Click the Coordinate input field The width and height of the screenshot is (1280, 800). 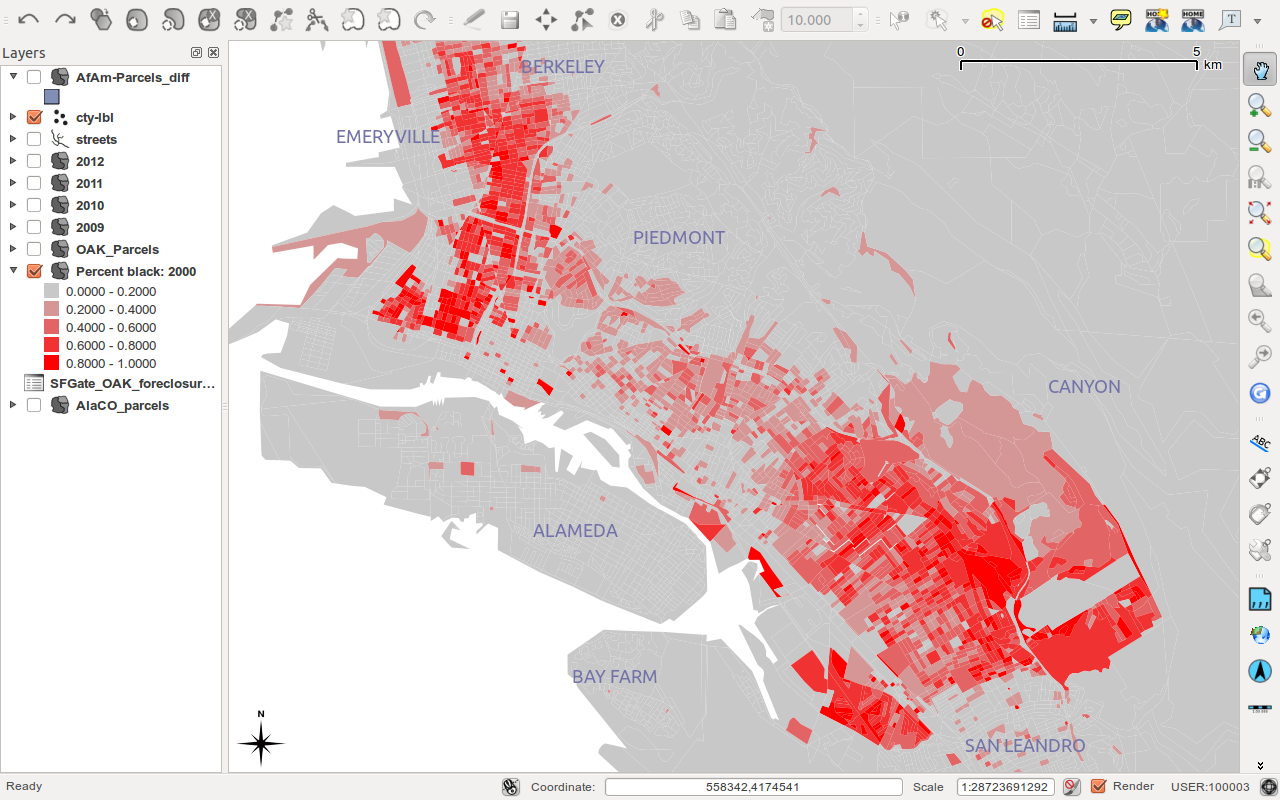coord(754,787)
